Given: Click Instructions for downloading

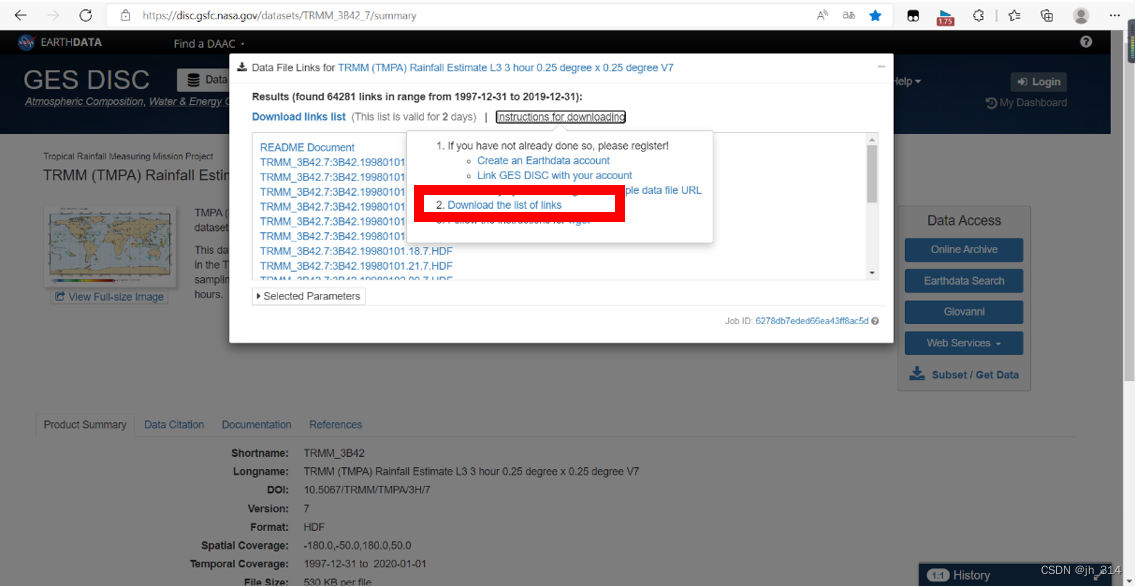Looking at the screenshot, I should [561, 117].
